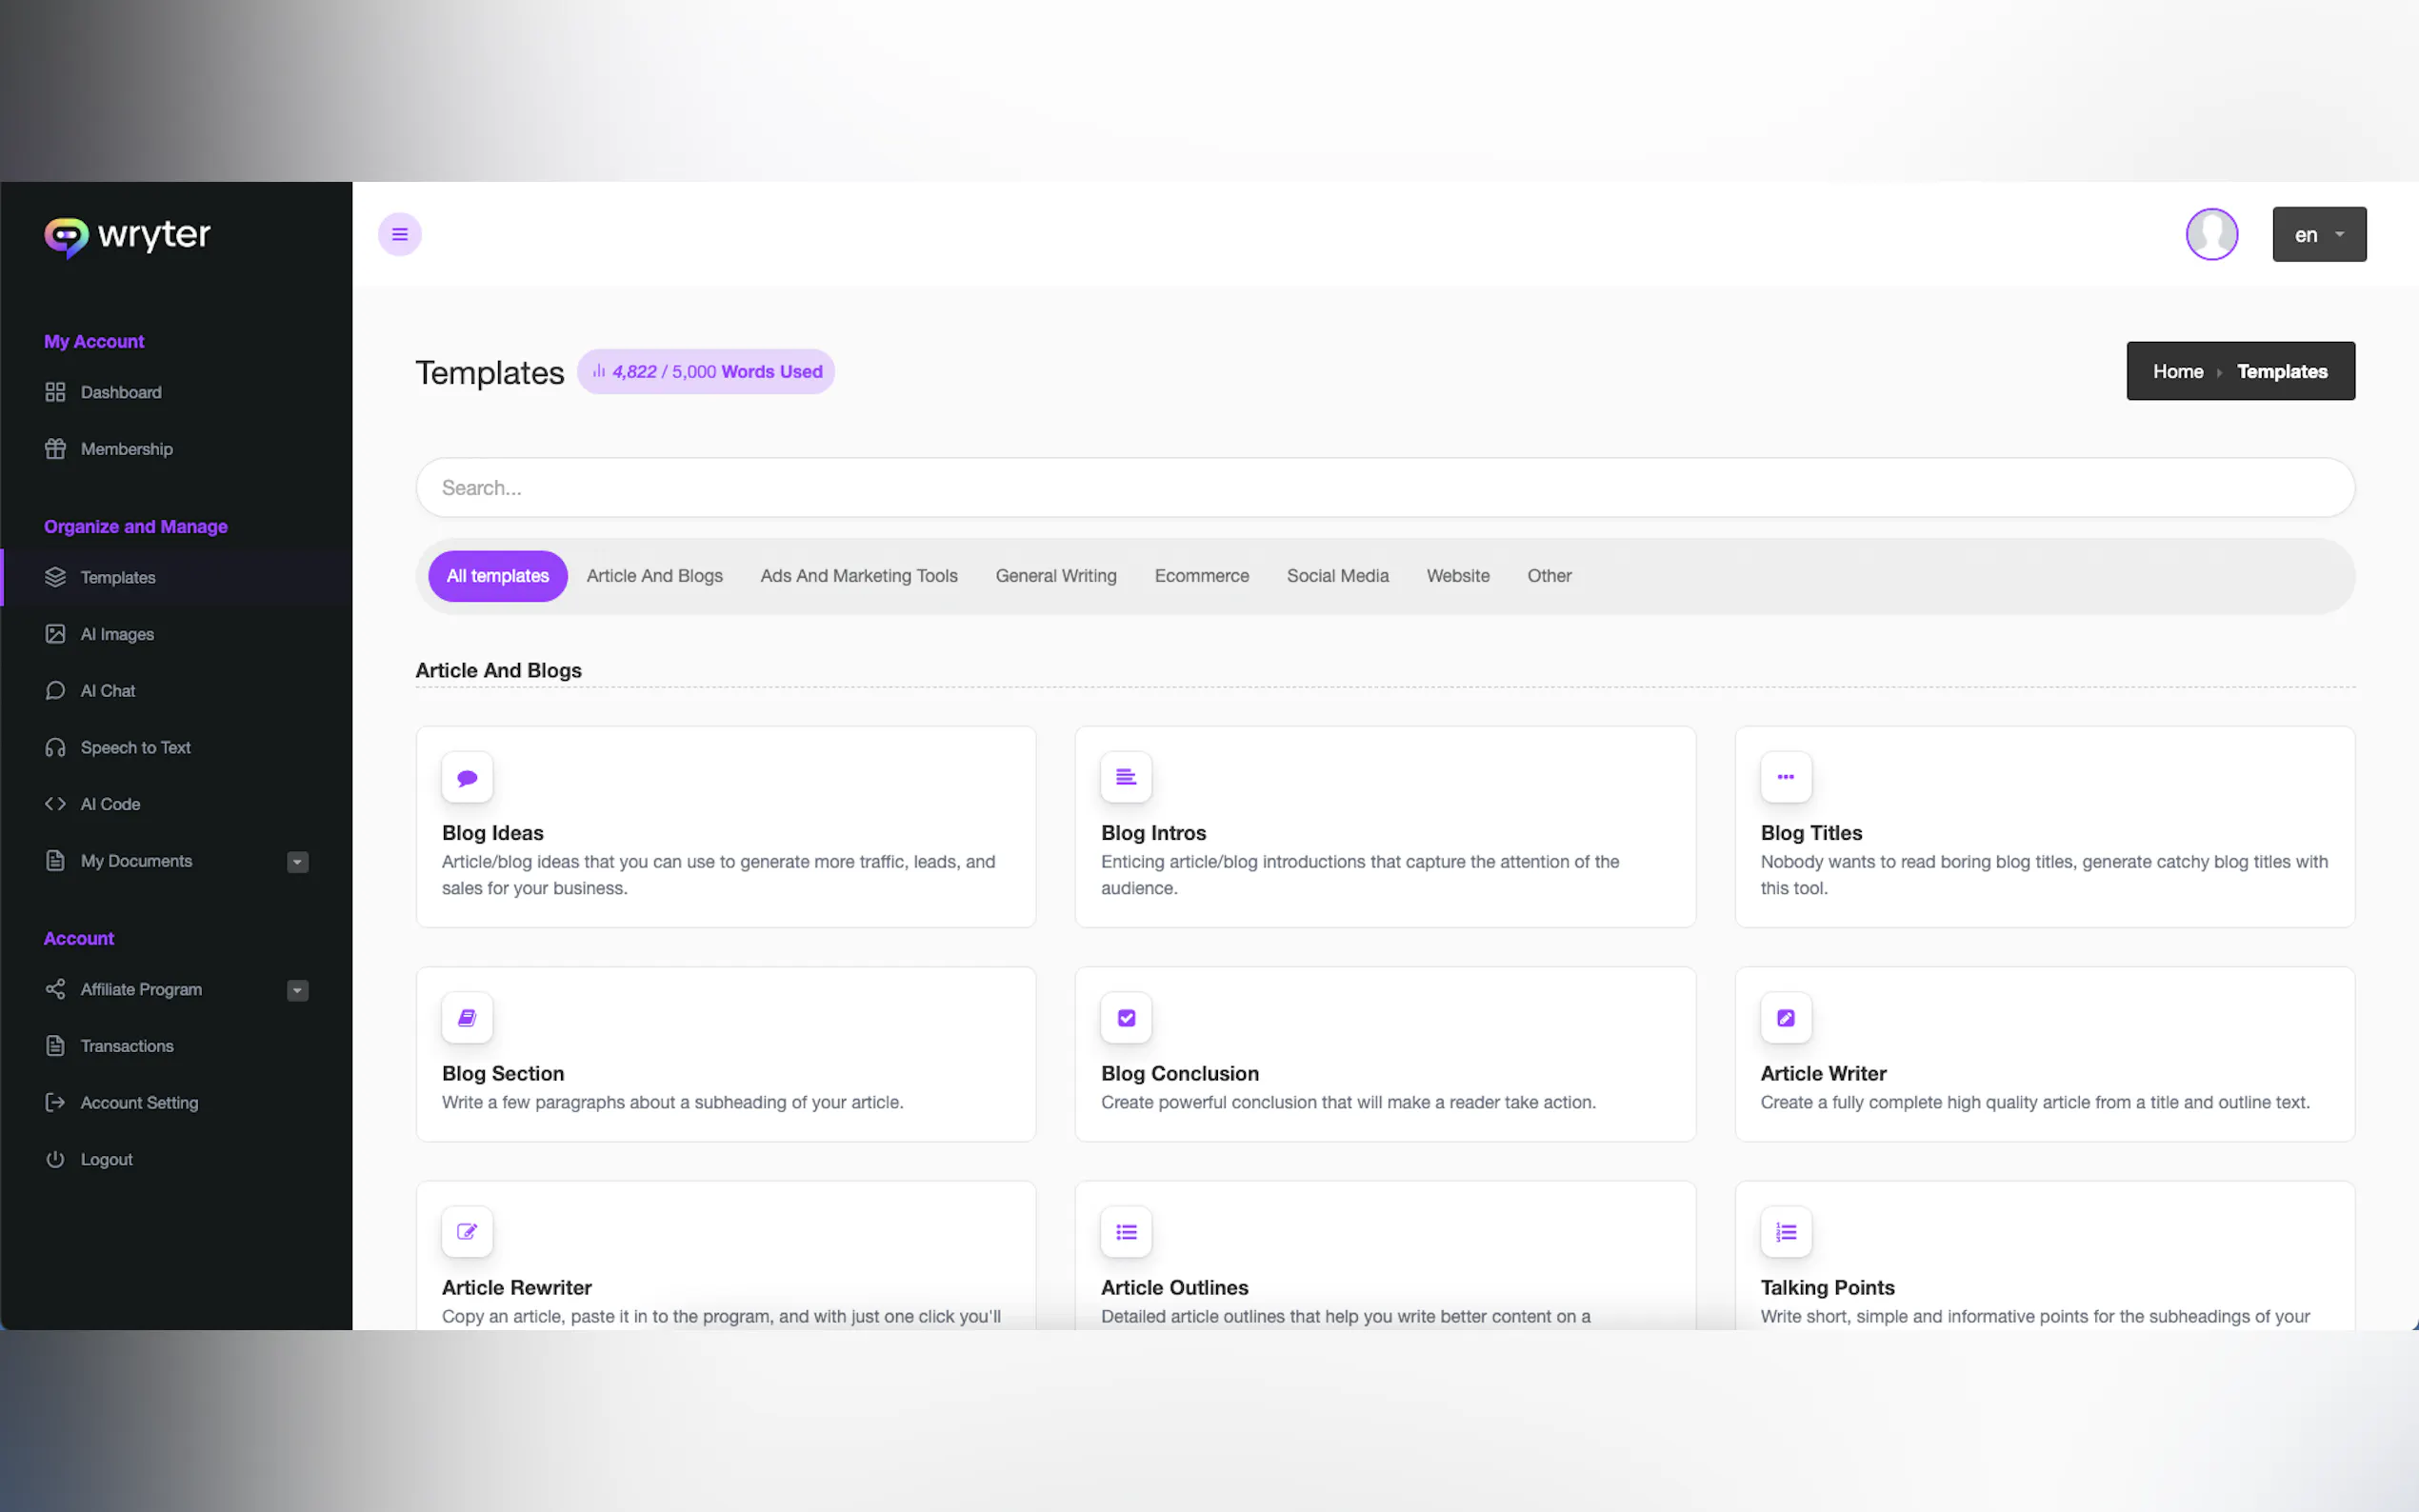Click the Blog Titles three-dots icon

[1785, 777]
